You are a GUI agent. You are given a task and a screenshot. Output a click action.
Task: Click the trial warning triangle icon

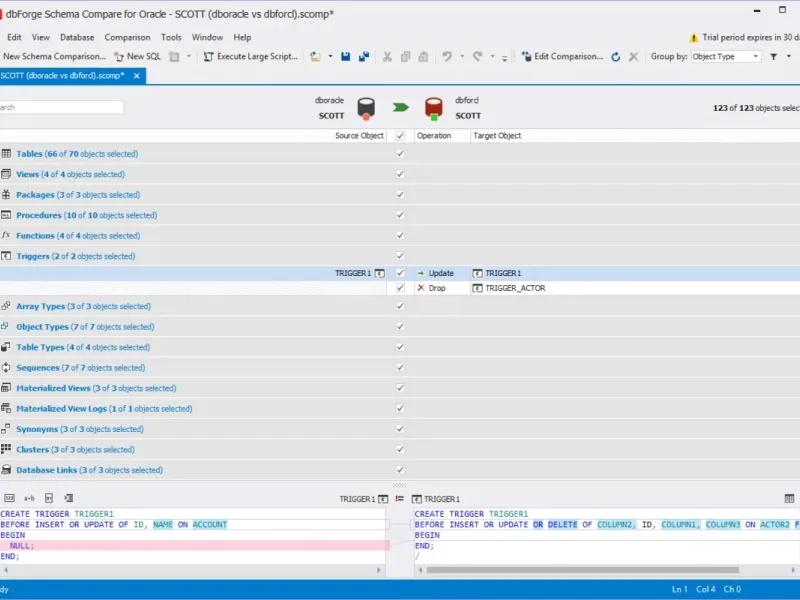[x=693, y=37]
